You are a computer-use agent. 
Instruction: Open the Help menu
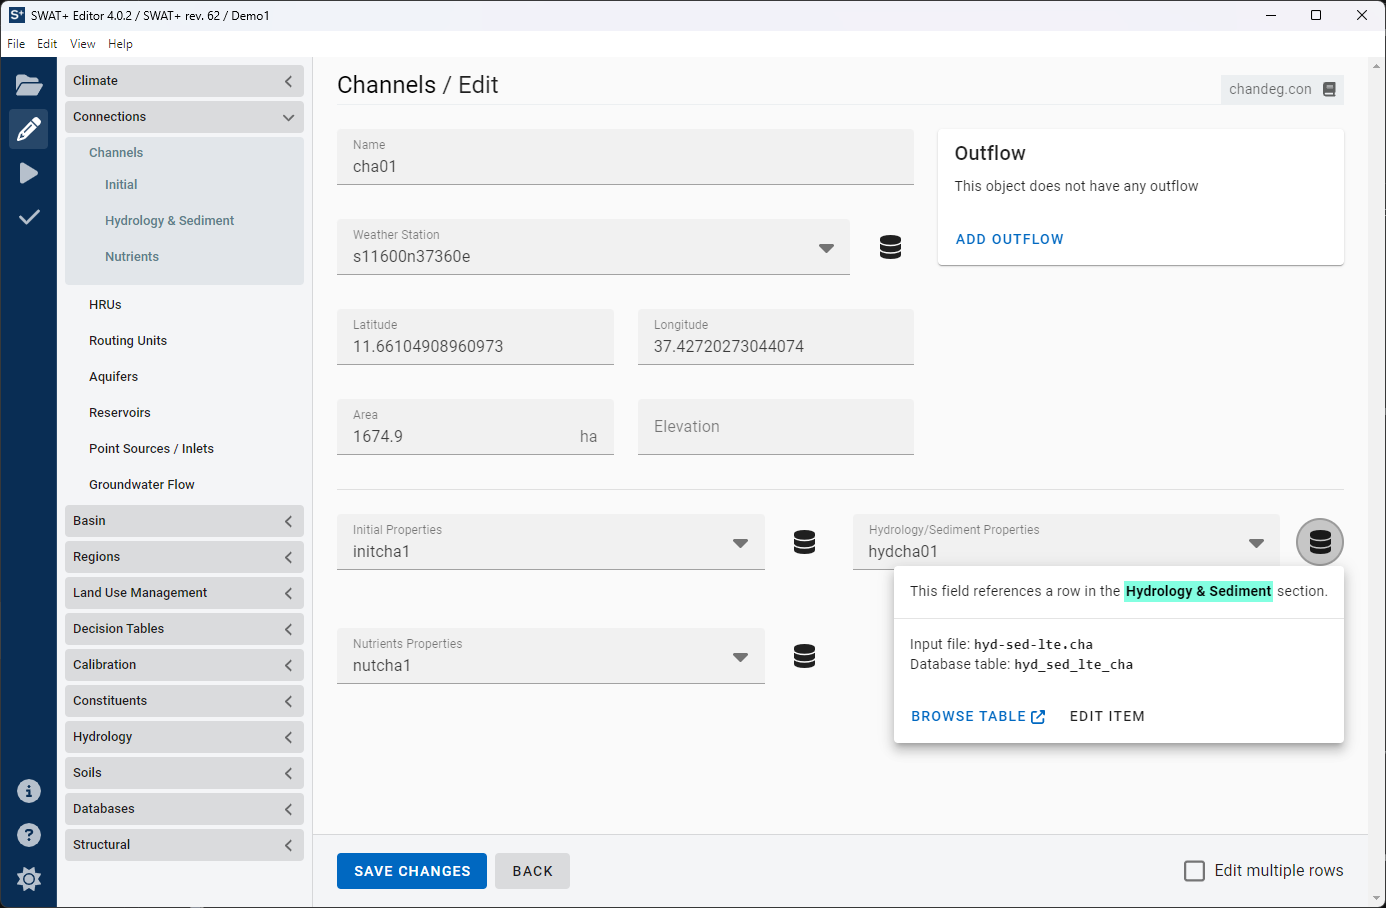pyautogui.click(x=121, y=44)
